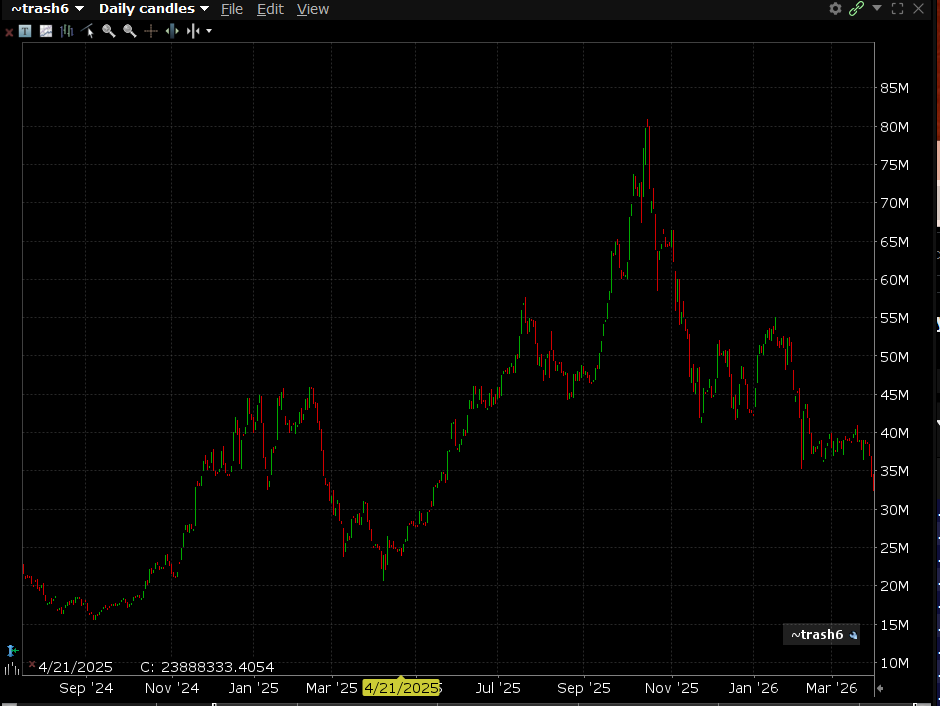Image resolution: width=940 pixels, height=706 pixels.
Task: Click the horizontal expand arrows icon
Action: [171, 31]
